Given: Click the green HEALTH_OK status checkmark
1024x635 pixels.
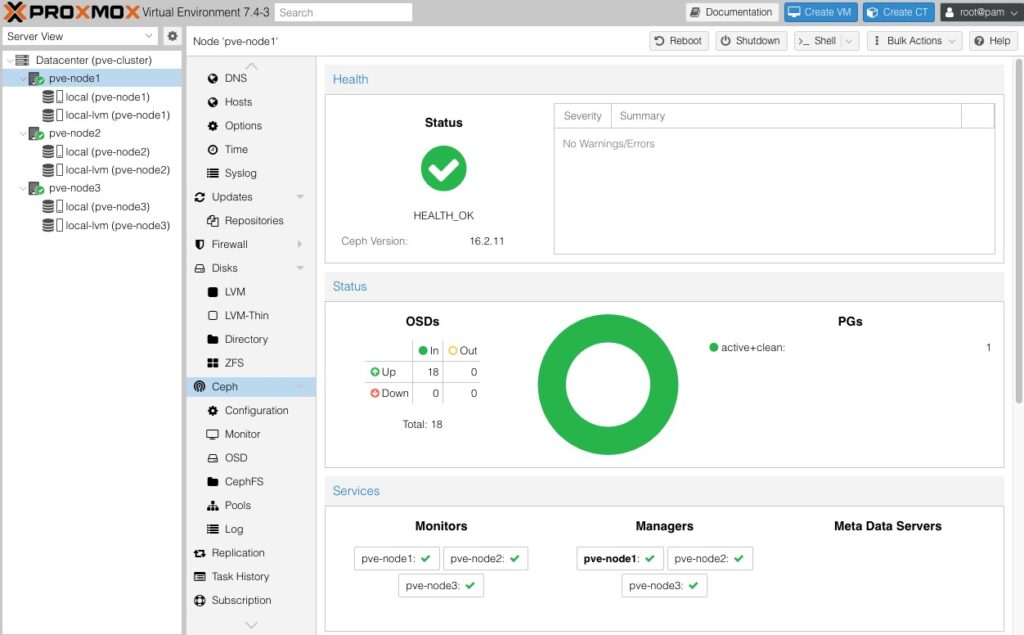Looking at the screenshot, I should point(443,169).
